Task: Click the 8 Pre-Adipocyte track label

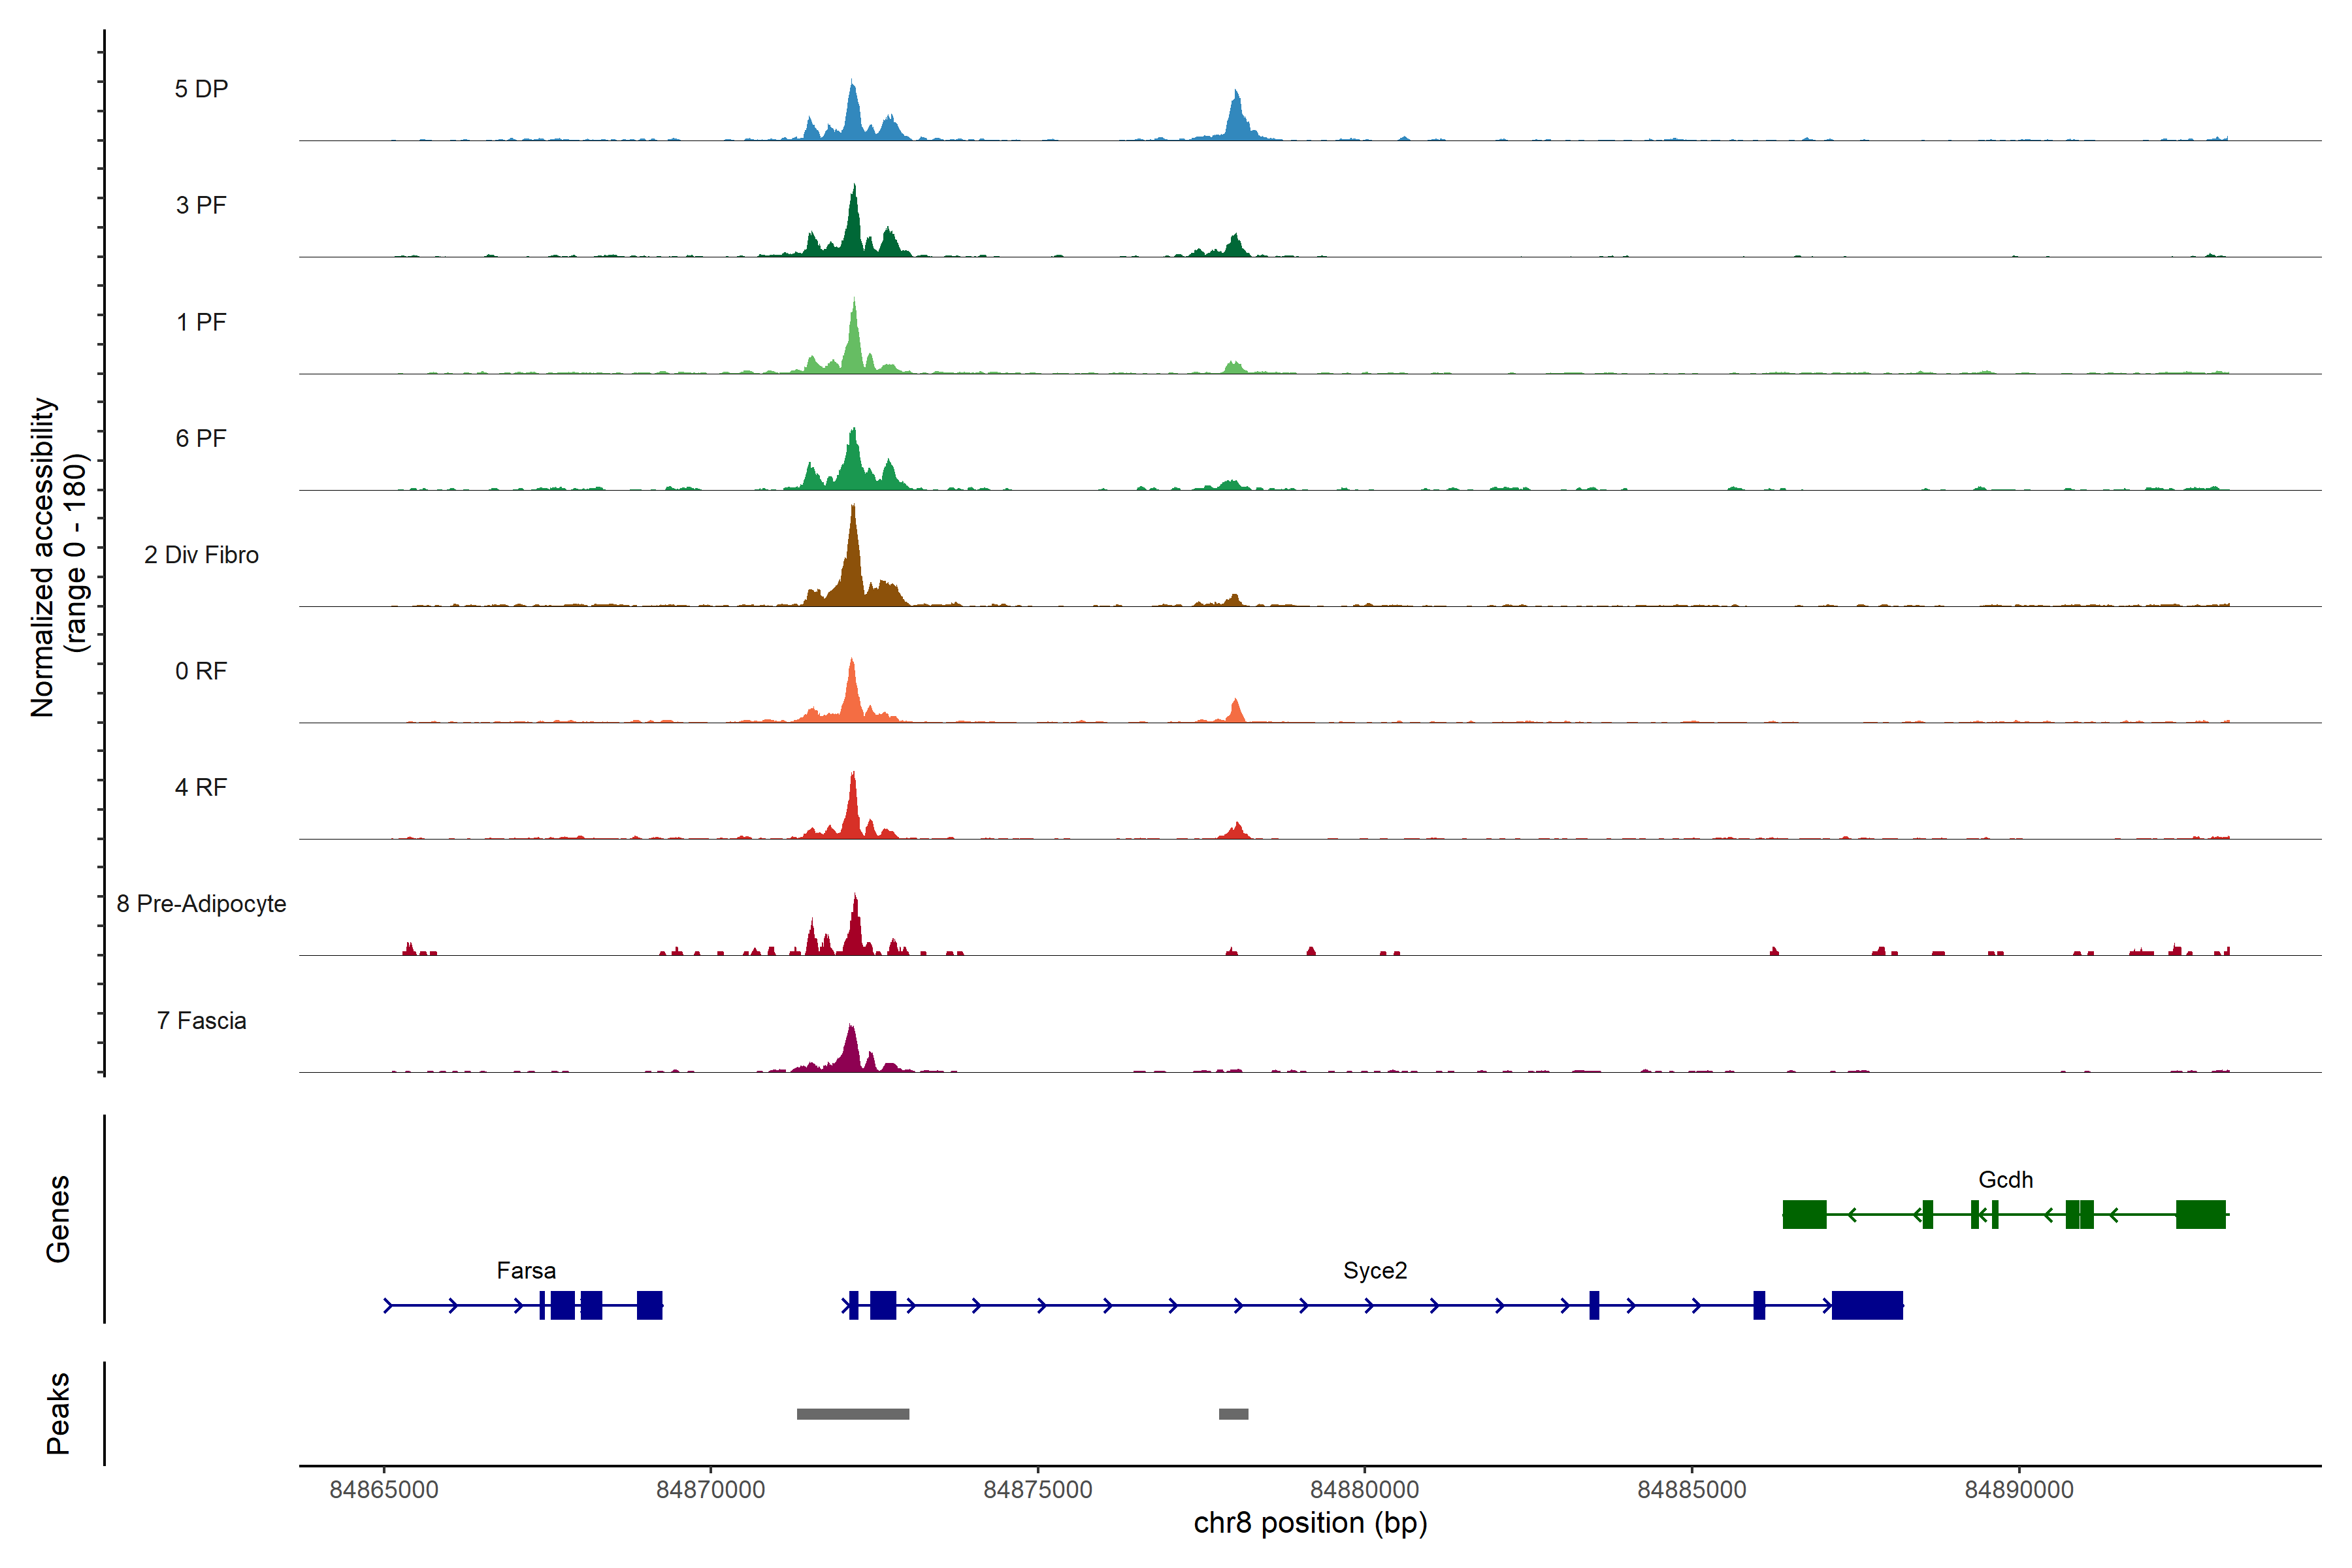Action: pos(201,904)
